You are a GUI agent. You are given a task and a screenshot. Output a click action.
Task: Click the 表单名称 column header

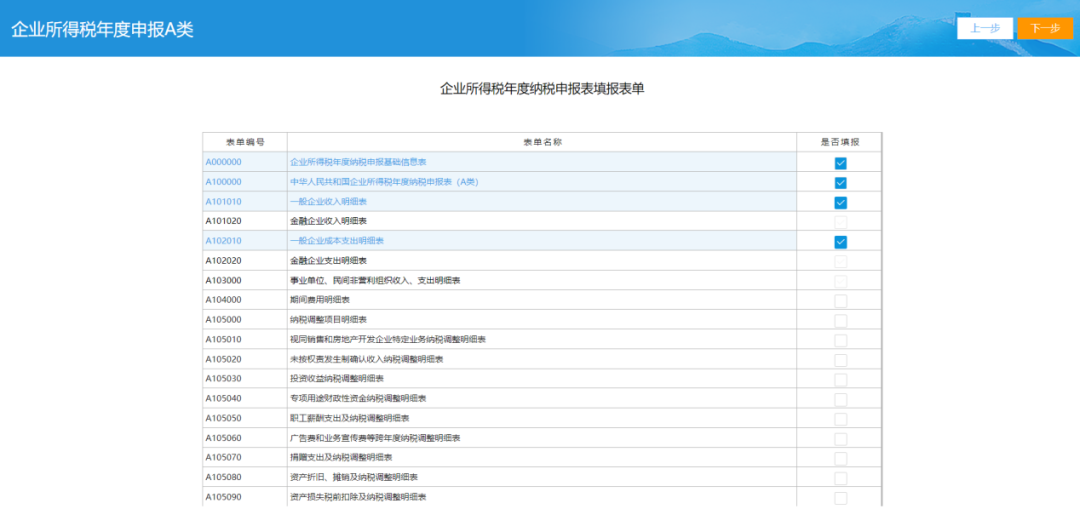point(543,142)
